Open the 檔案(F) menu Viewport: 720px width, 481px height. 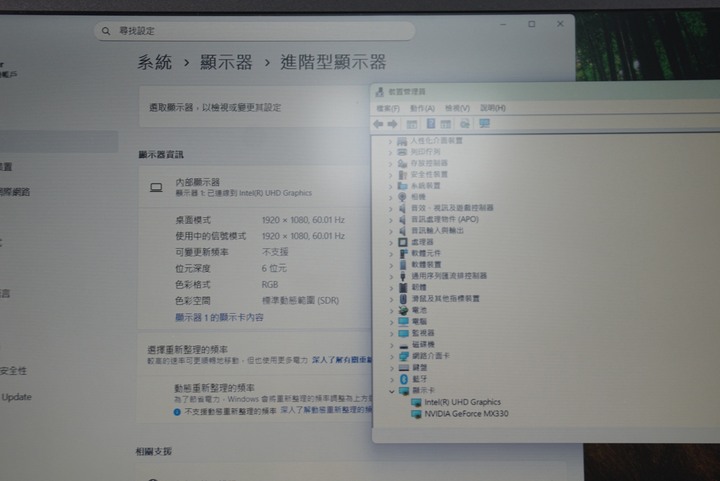coord(388,108)
